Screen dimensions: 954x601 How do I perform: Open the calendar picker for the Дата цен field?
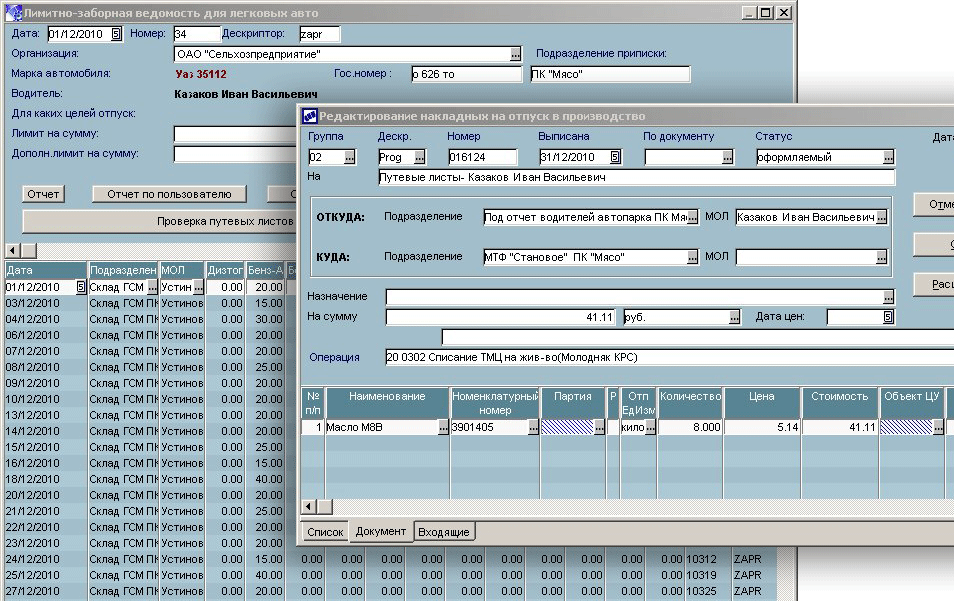[x=887, y=317]
